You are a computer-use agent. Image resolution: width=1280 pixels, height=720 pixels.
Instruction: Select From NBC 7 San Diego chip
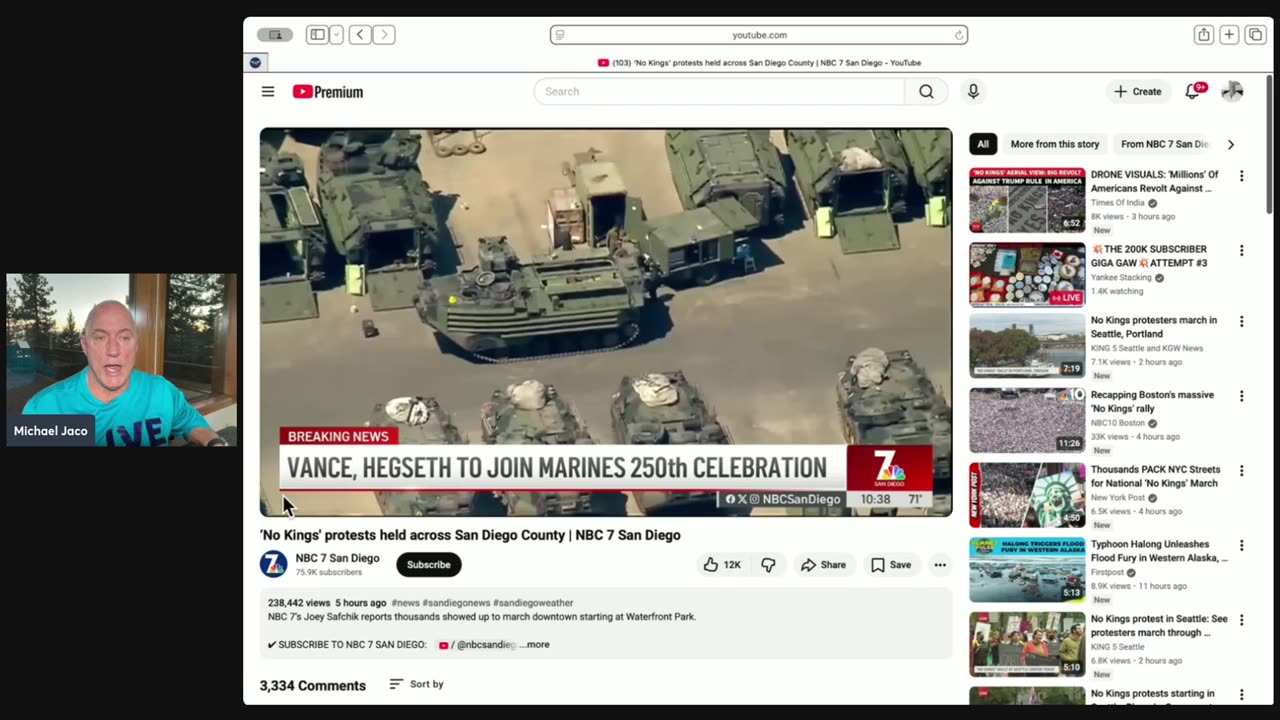tap(1164, 144)
